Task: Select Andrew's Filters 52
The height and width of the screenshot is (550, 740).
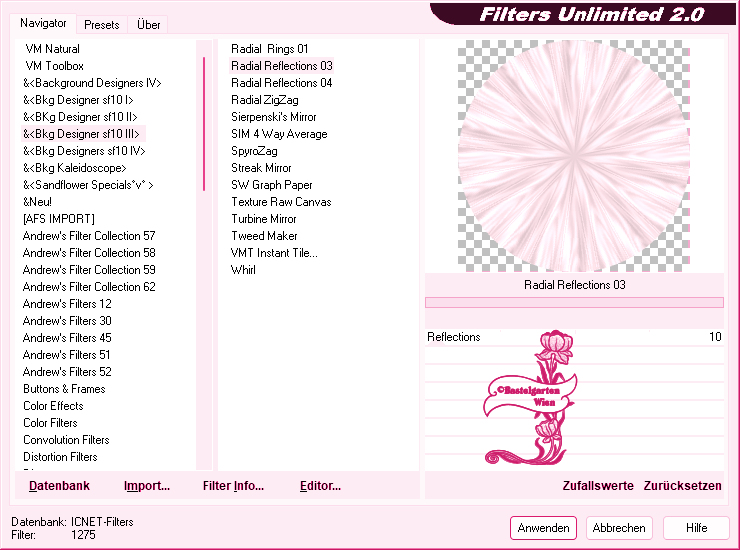Action: [67, 372]
